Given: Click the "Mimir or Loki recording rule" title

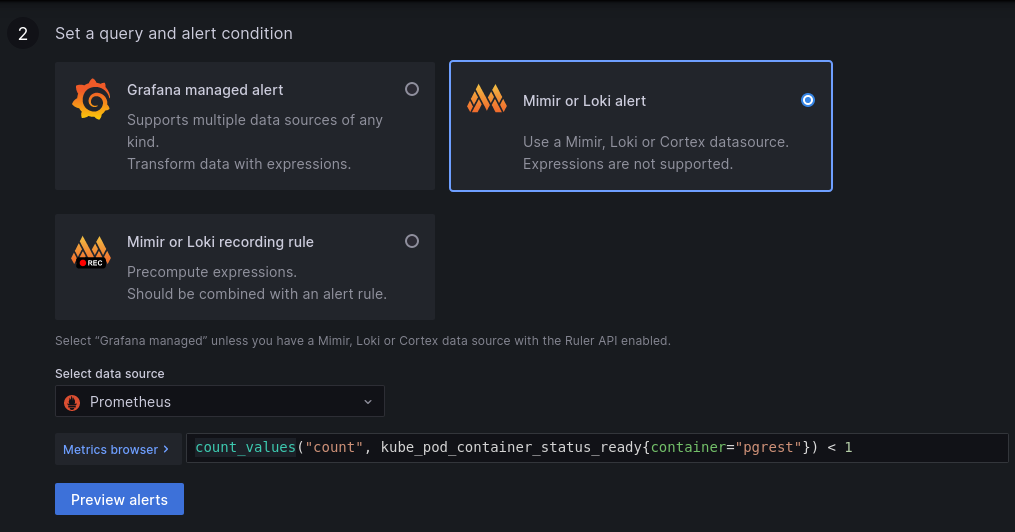Looking at the screenshot, I should (220, 242).
